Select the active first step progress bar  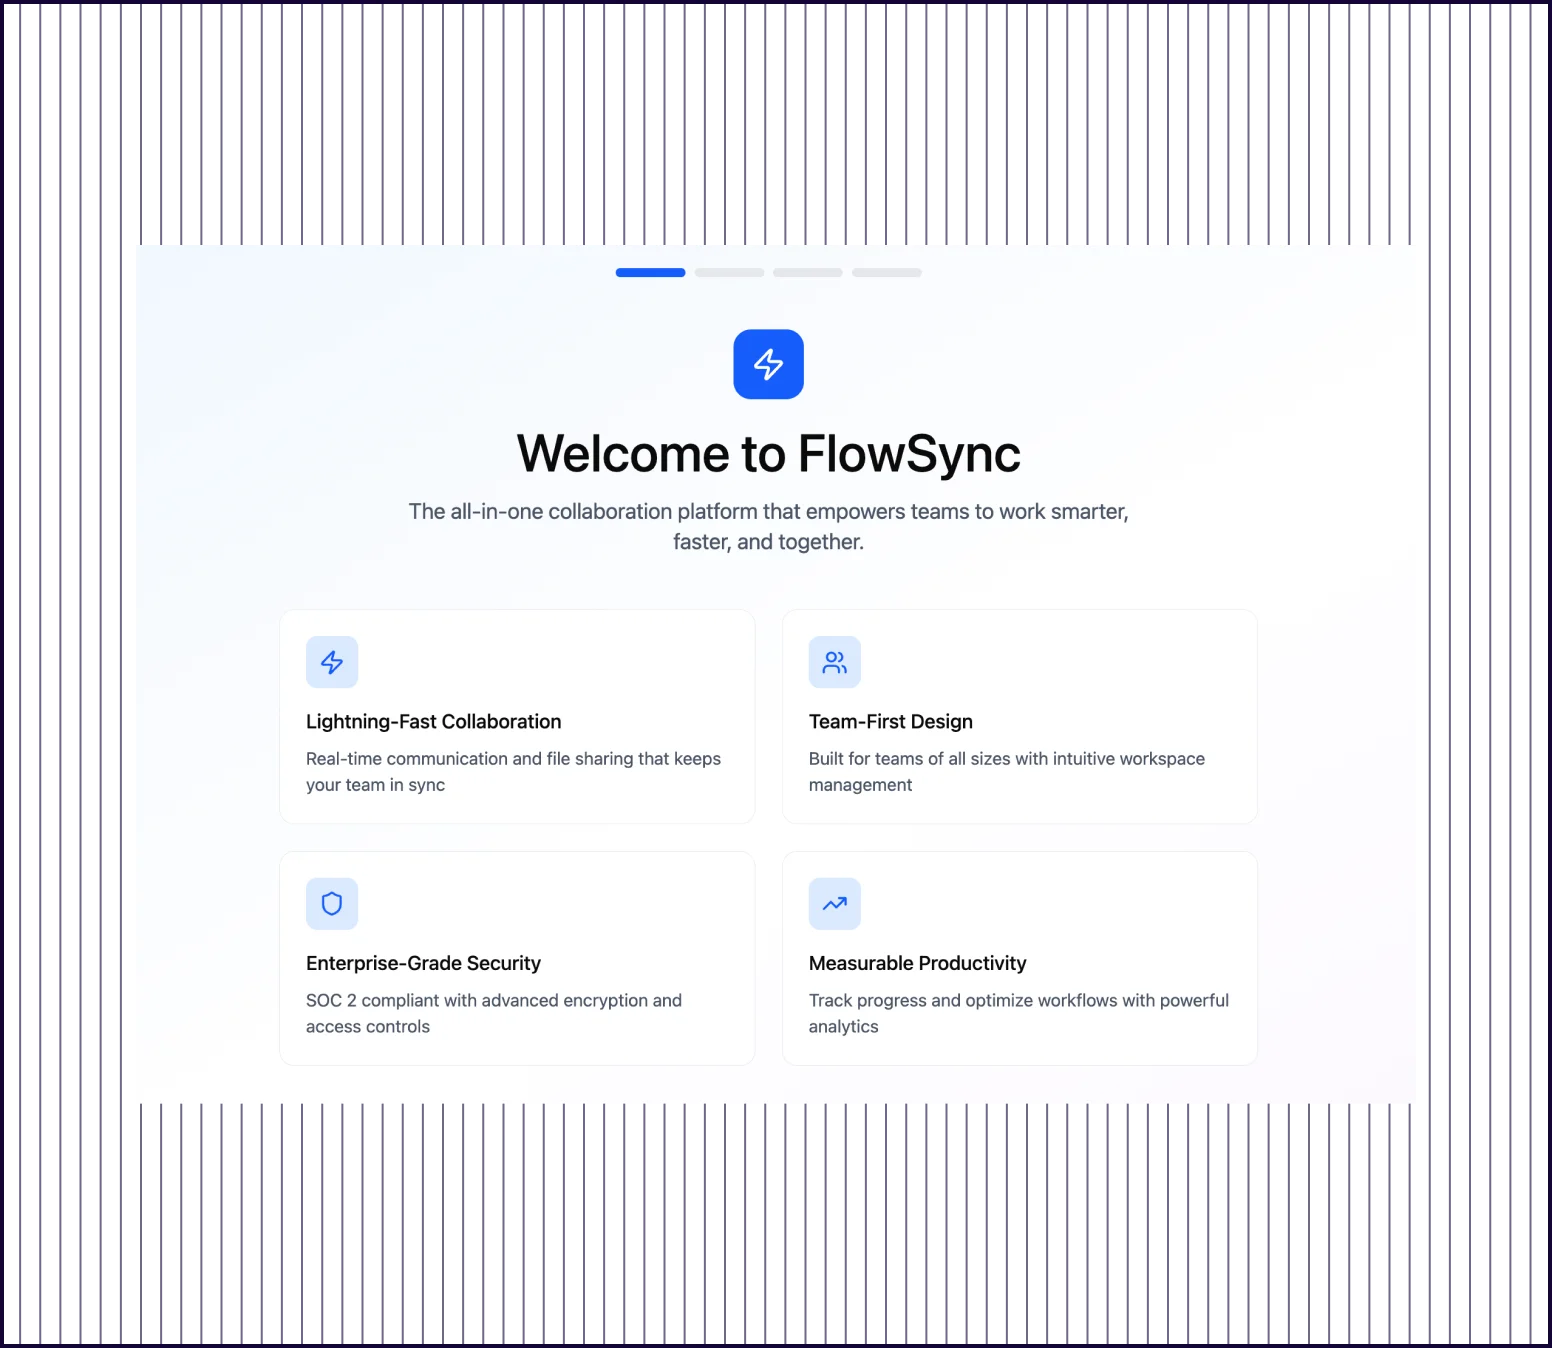[650, 272]
